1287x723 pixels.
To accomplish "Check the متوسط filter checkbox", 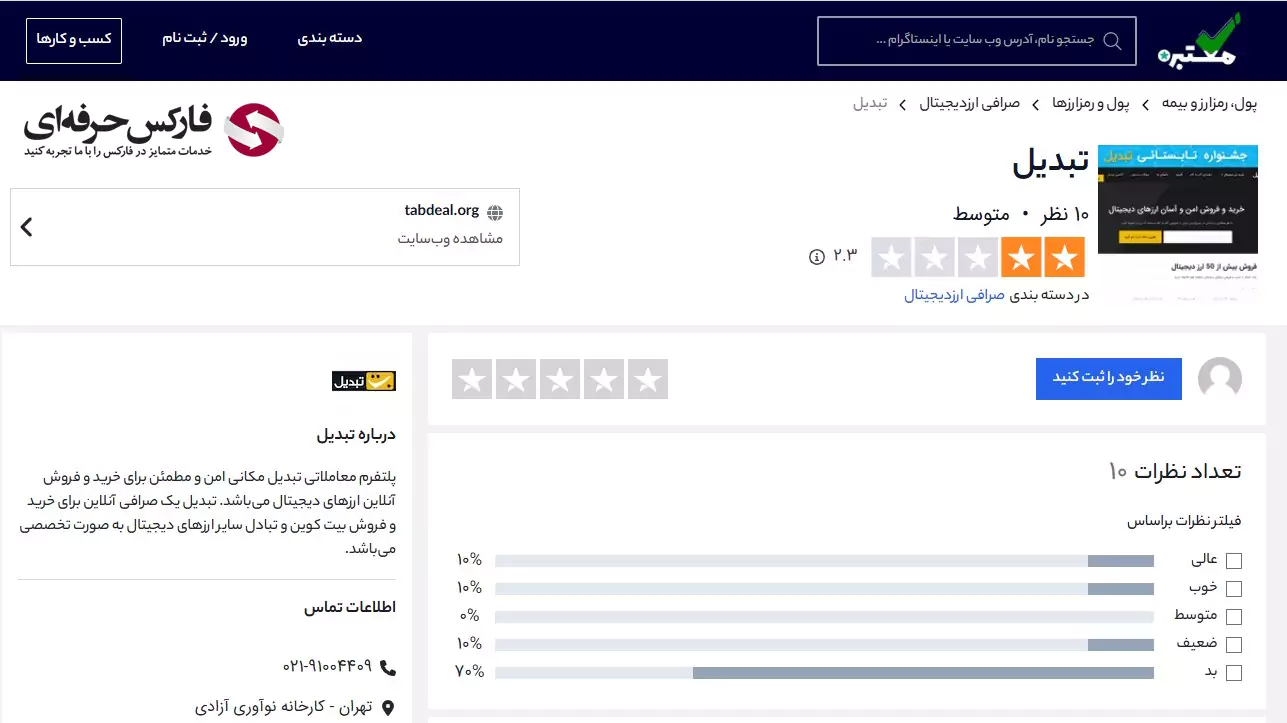I will coord(1233,617).
